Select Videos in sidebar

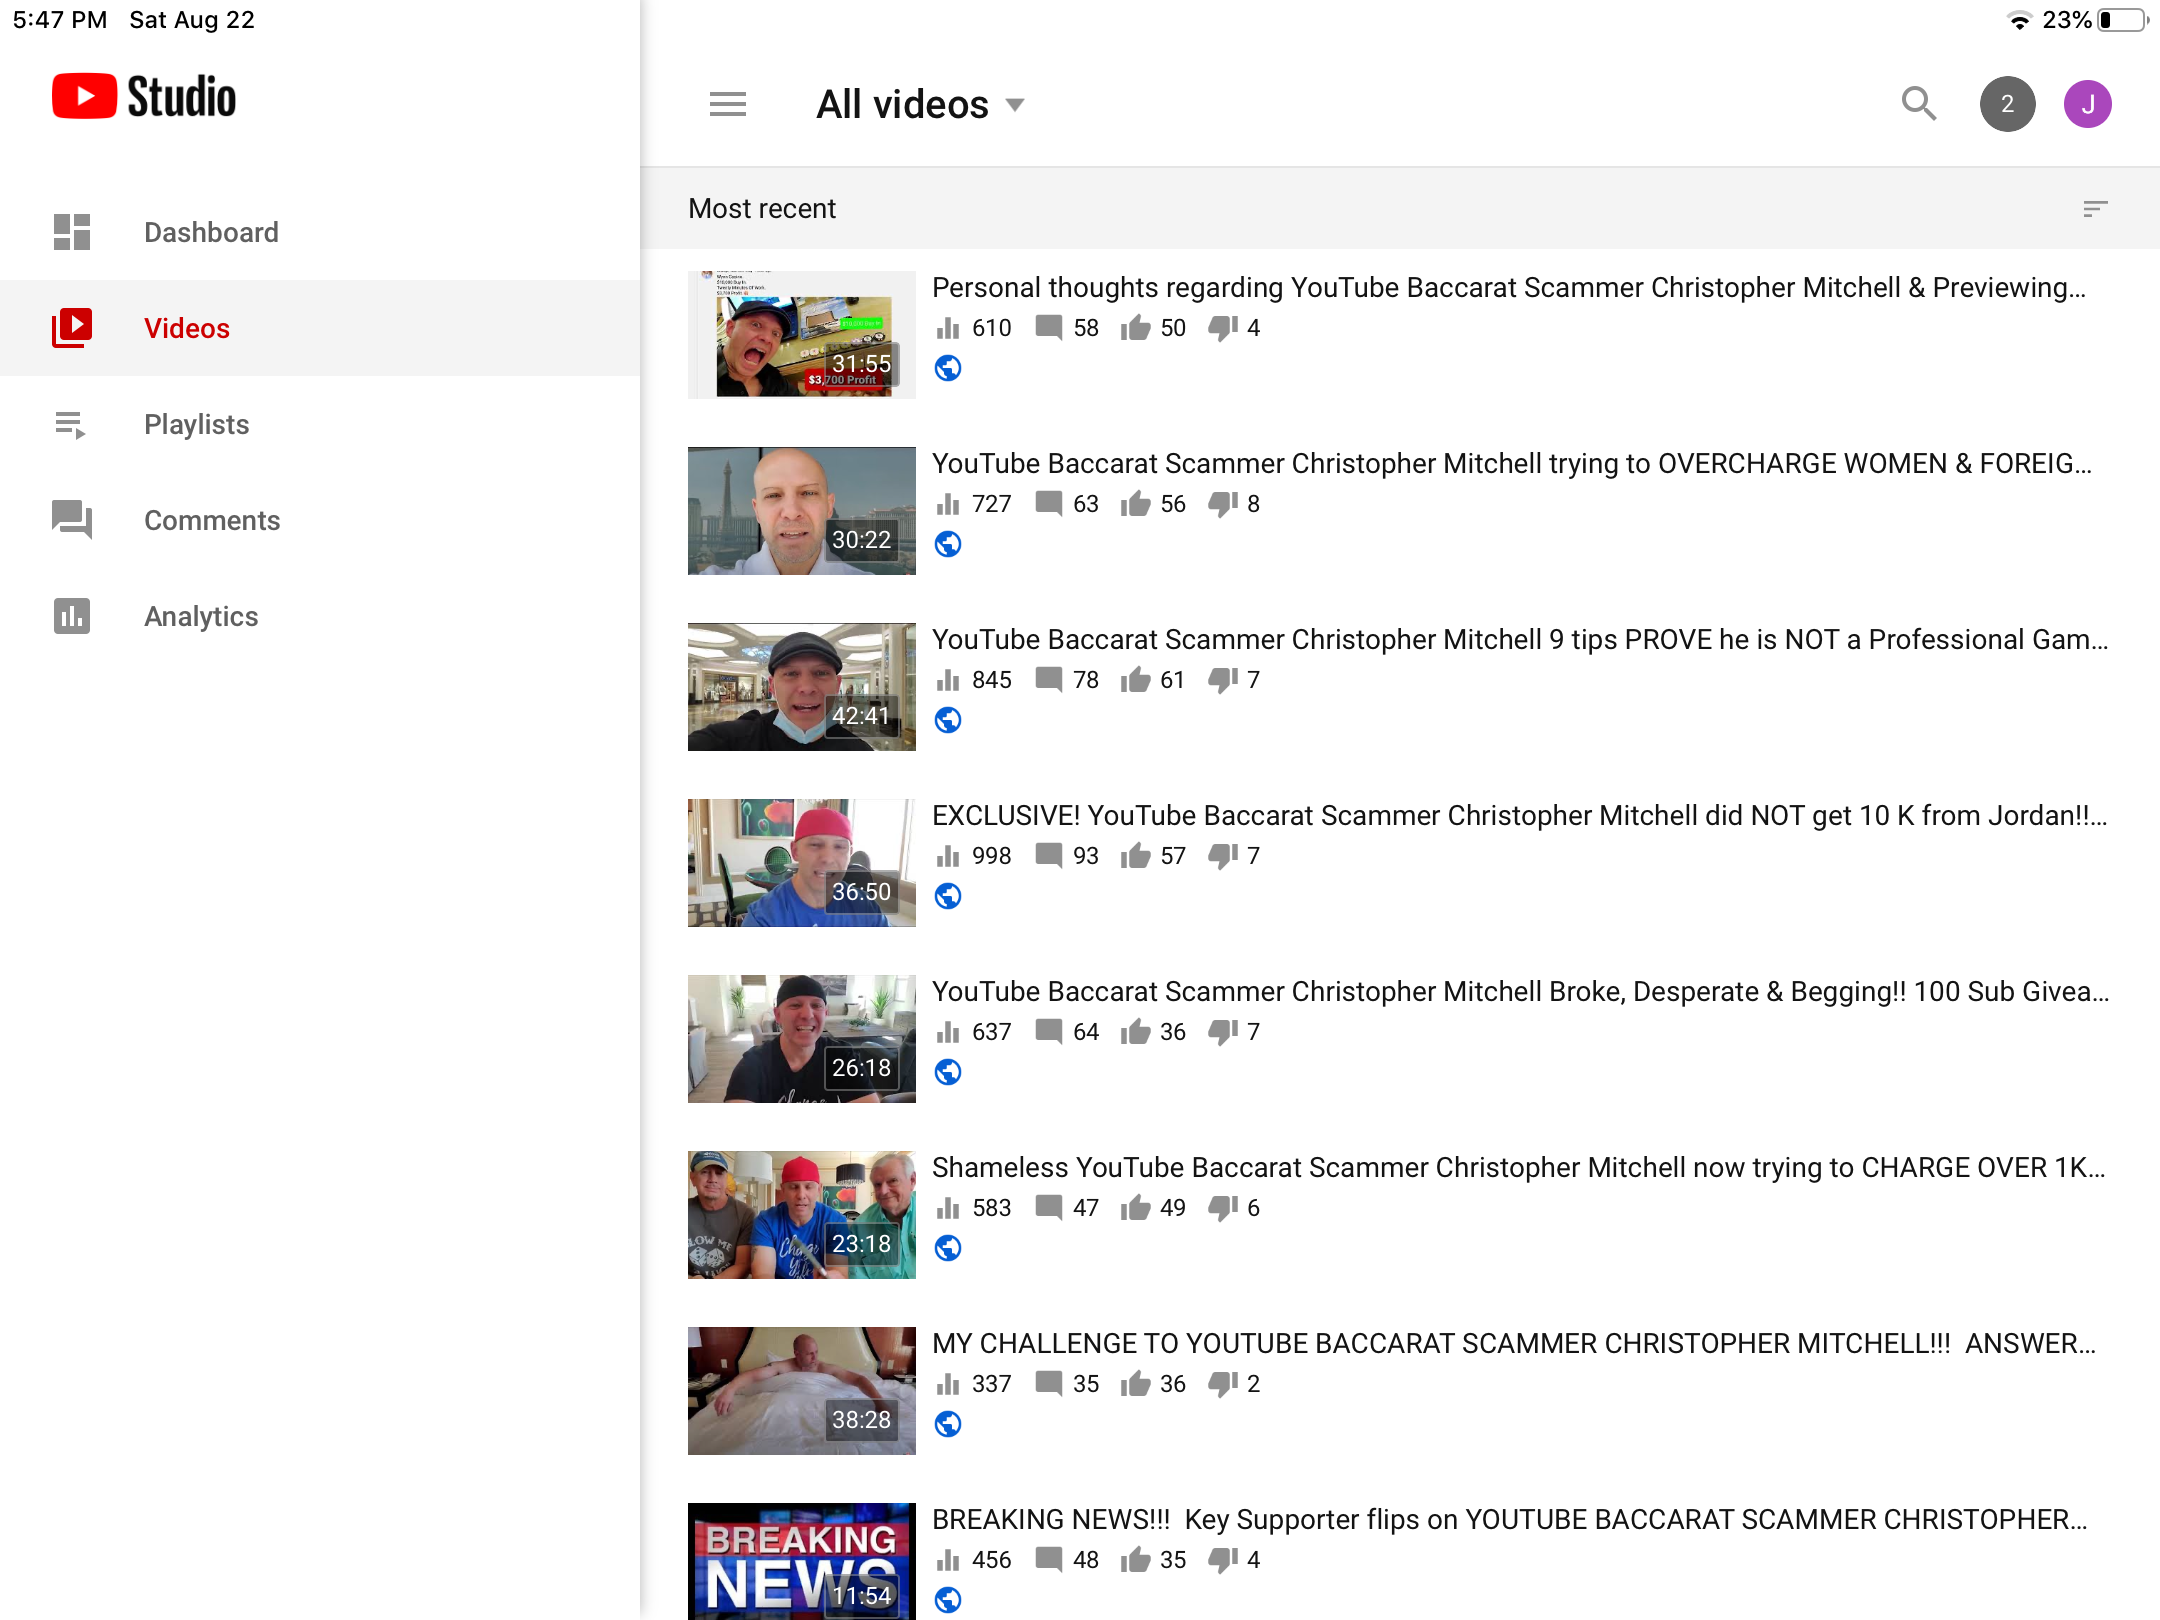pyautogui.click(x=320, y=328)
